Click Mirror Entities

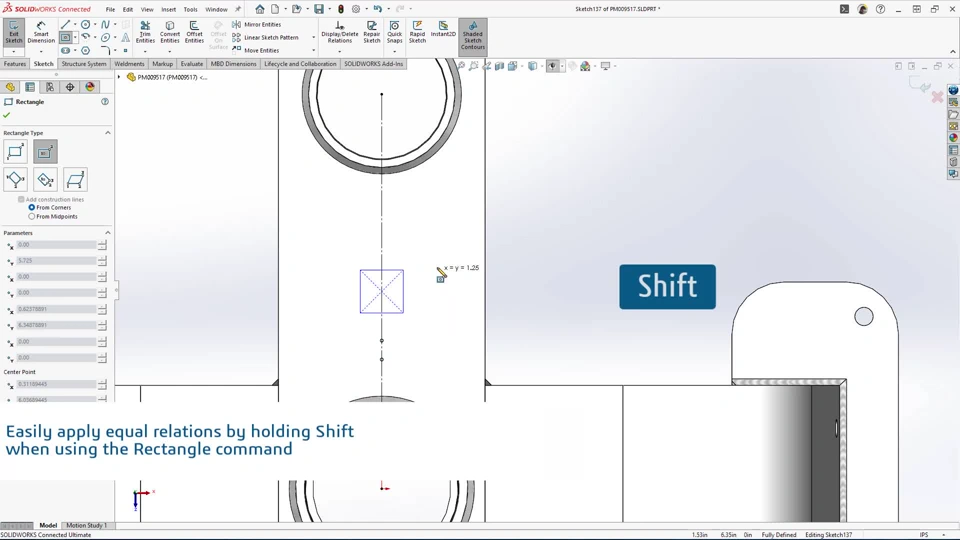pos(257,24)
